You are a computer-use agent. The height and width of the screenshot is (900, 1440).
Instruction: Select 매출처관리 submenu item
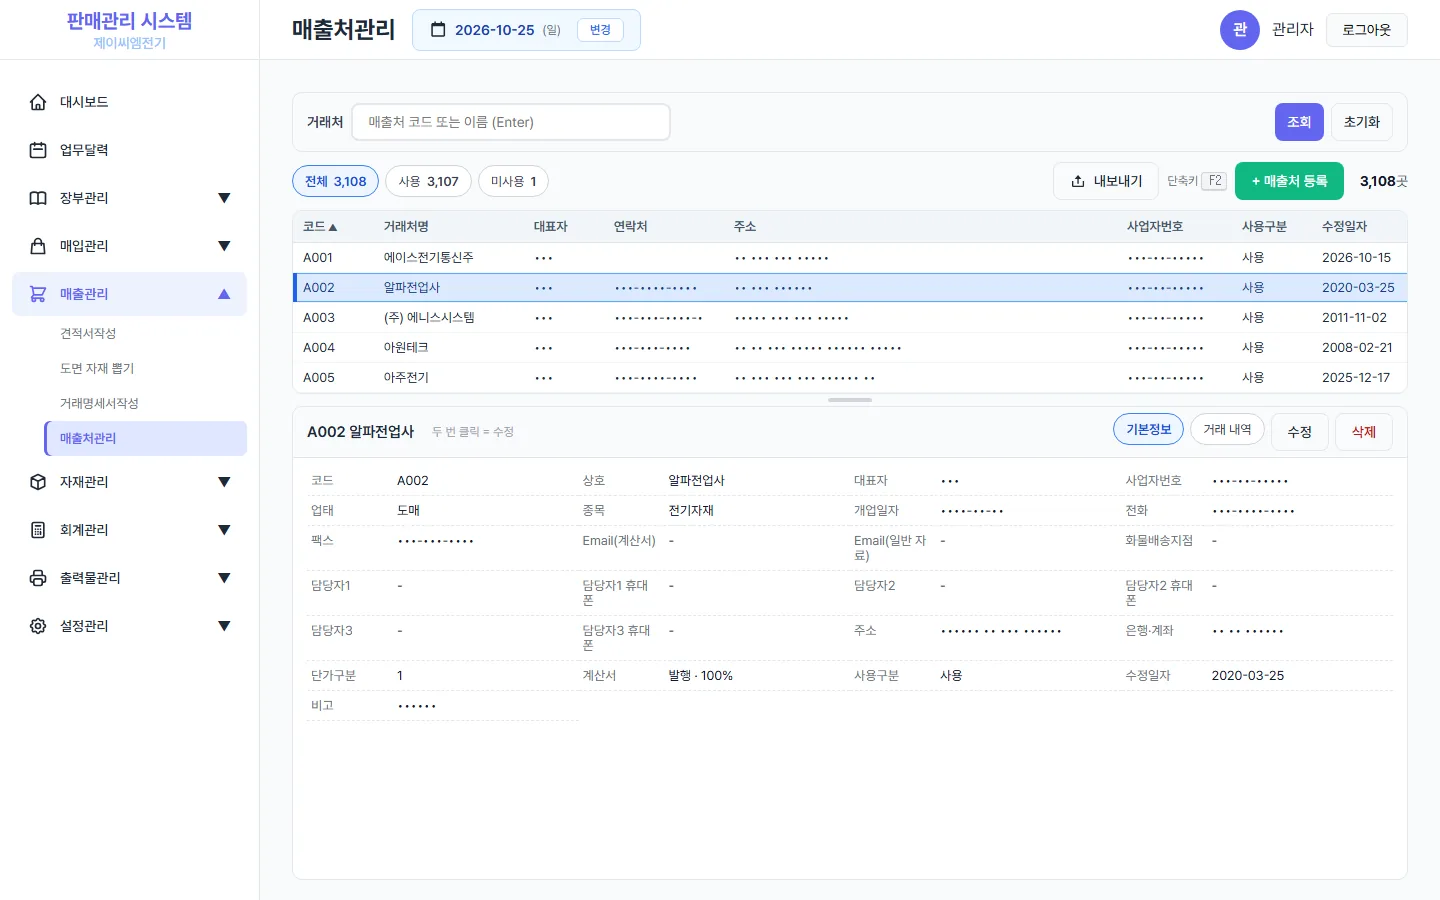tap(145, 438)
